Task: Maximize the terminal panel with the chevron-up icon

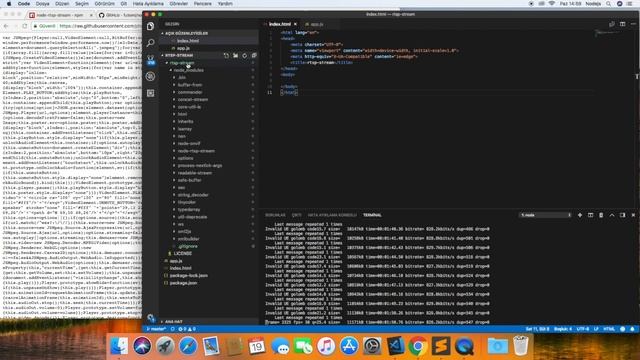Action: (612, 215)
